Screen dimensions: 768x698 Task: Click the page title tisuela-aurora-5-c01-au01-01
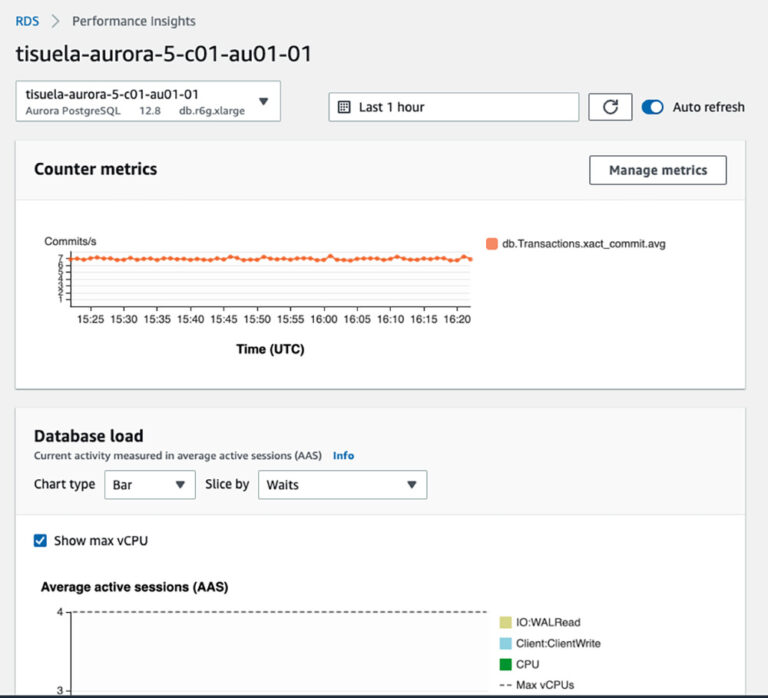[164, 53]
